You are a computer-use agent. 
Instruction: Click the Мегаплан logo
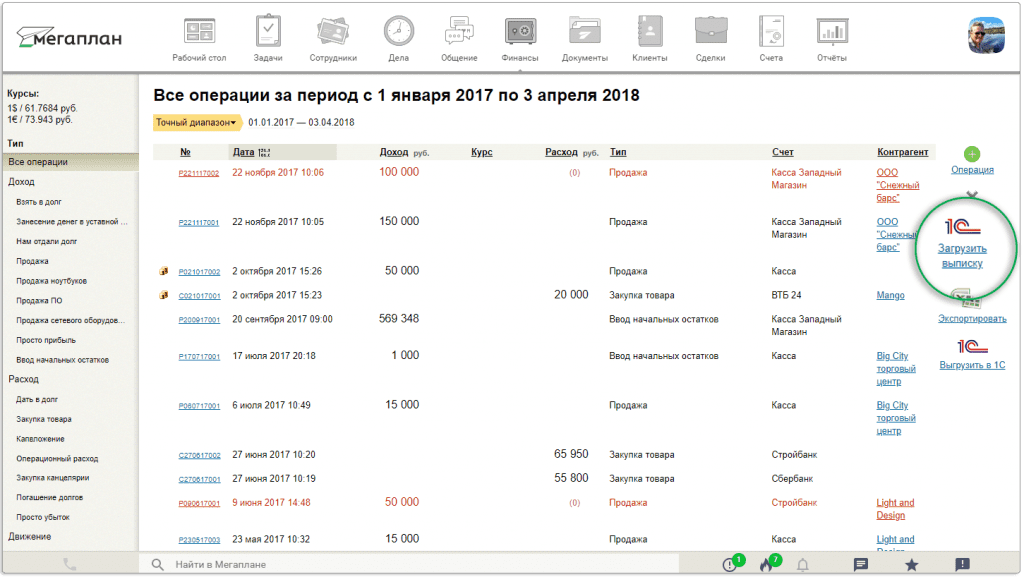(69, 38)
